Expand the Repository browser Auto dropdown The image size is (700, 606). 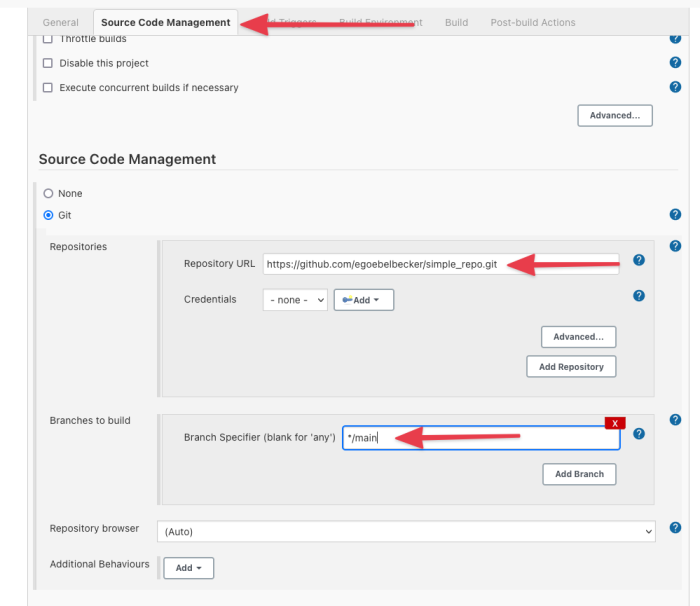coord(406,531)
